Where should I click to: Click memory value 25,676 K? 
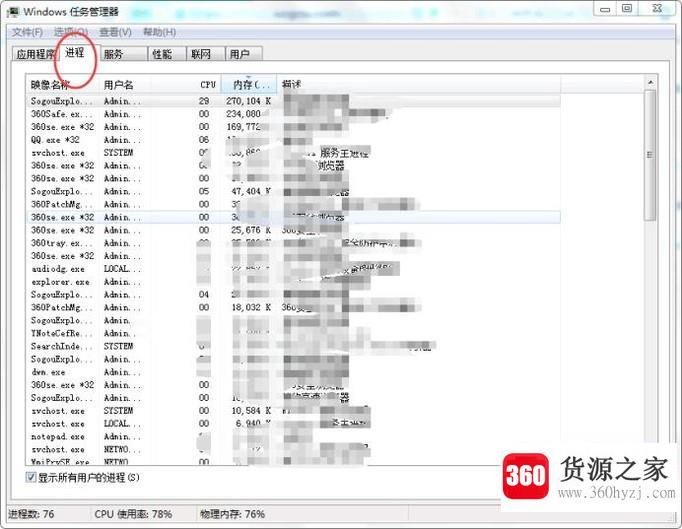point(251,230)
